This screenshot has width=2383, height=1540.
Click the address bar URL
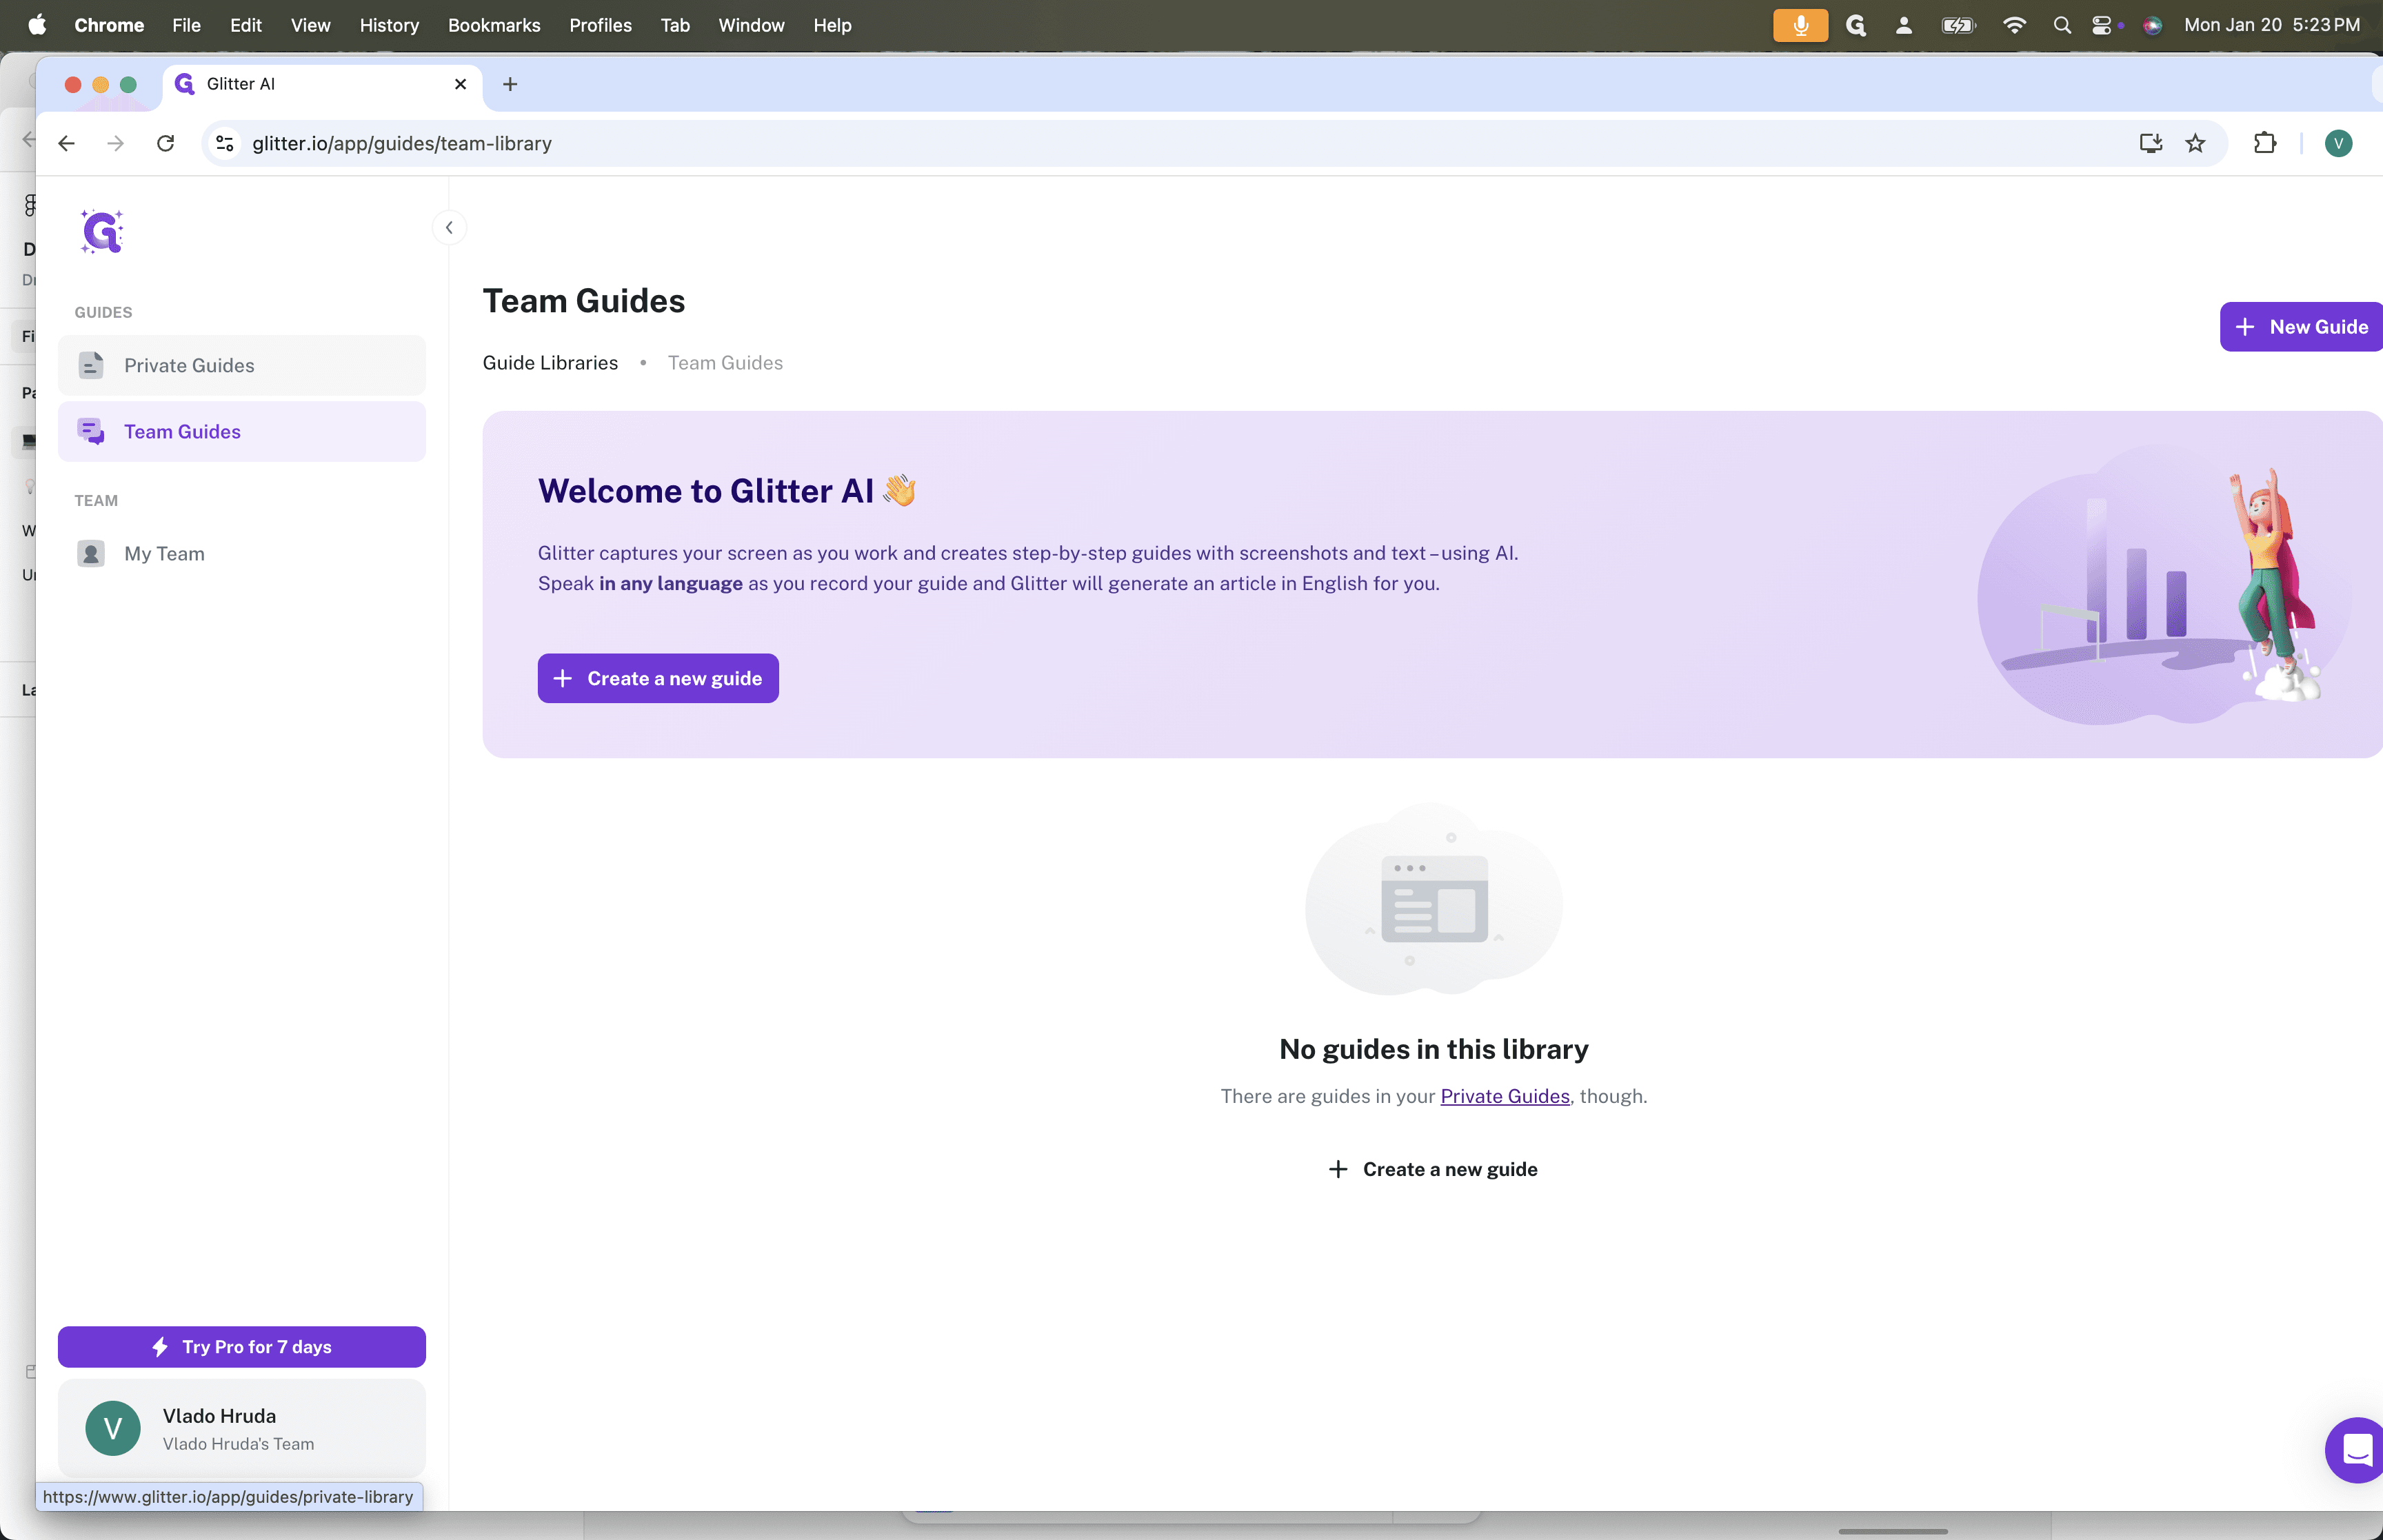pyautogui.click(x=402, y=143)
